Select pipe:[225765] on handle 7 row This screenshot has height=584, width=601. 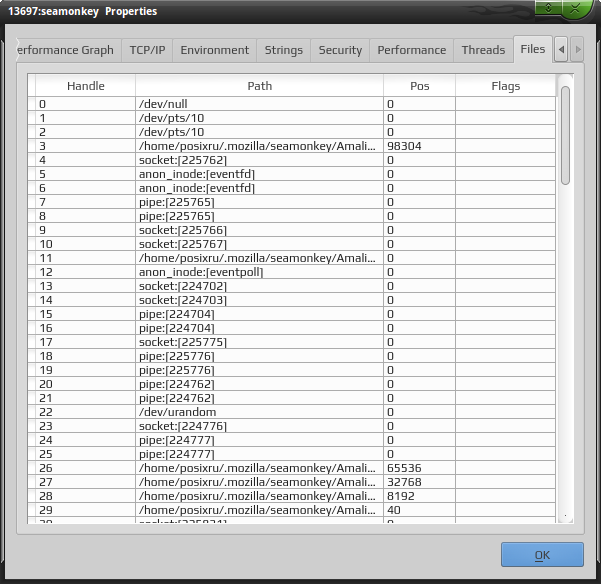(x=177, y=202)
